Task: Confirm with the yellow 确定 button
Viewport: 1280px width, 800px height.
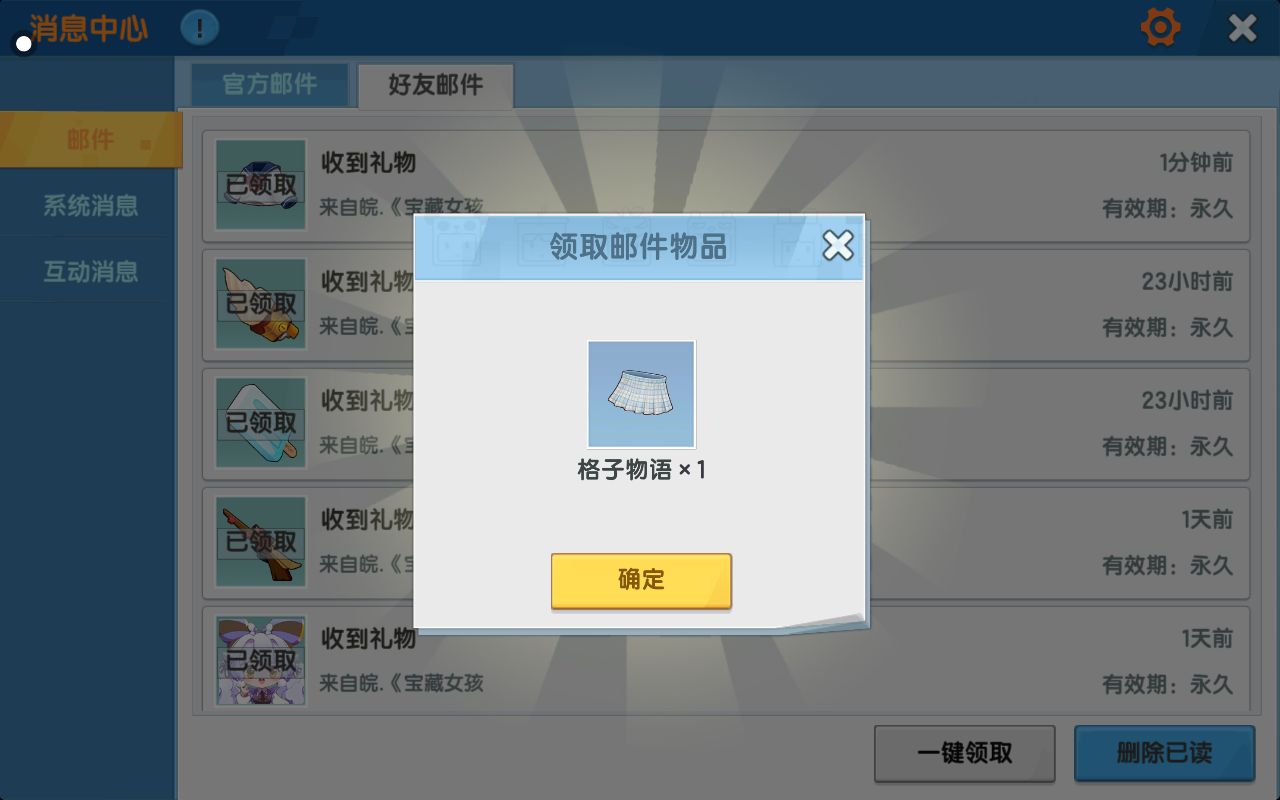Action: point(641,580)
